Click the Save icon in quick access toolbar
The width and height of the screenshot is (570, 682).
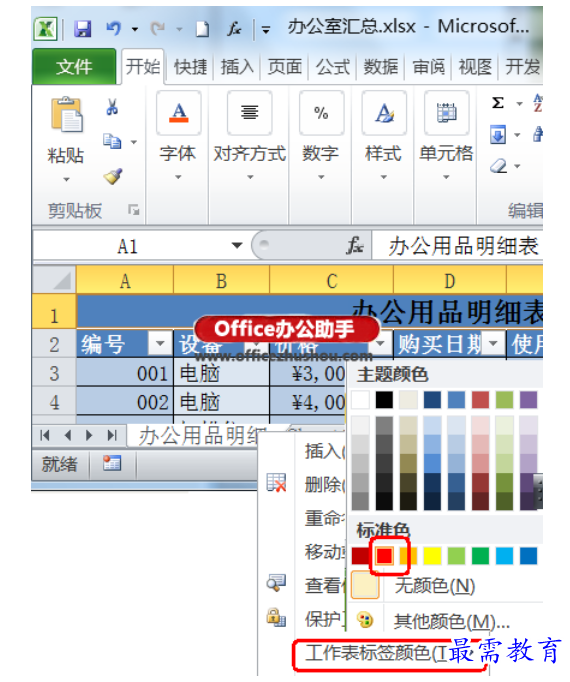point(82,29)
